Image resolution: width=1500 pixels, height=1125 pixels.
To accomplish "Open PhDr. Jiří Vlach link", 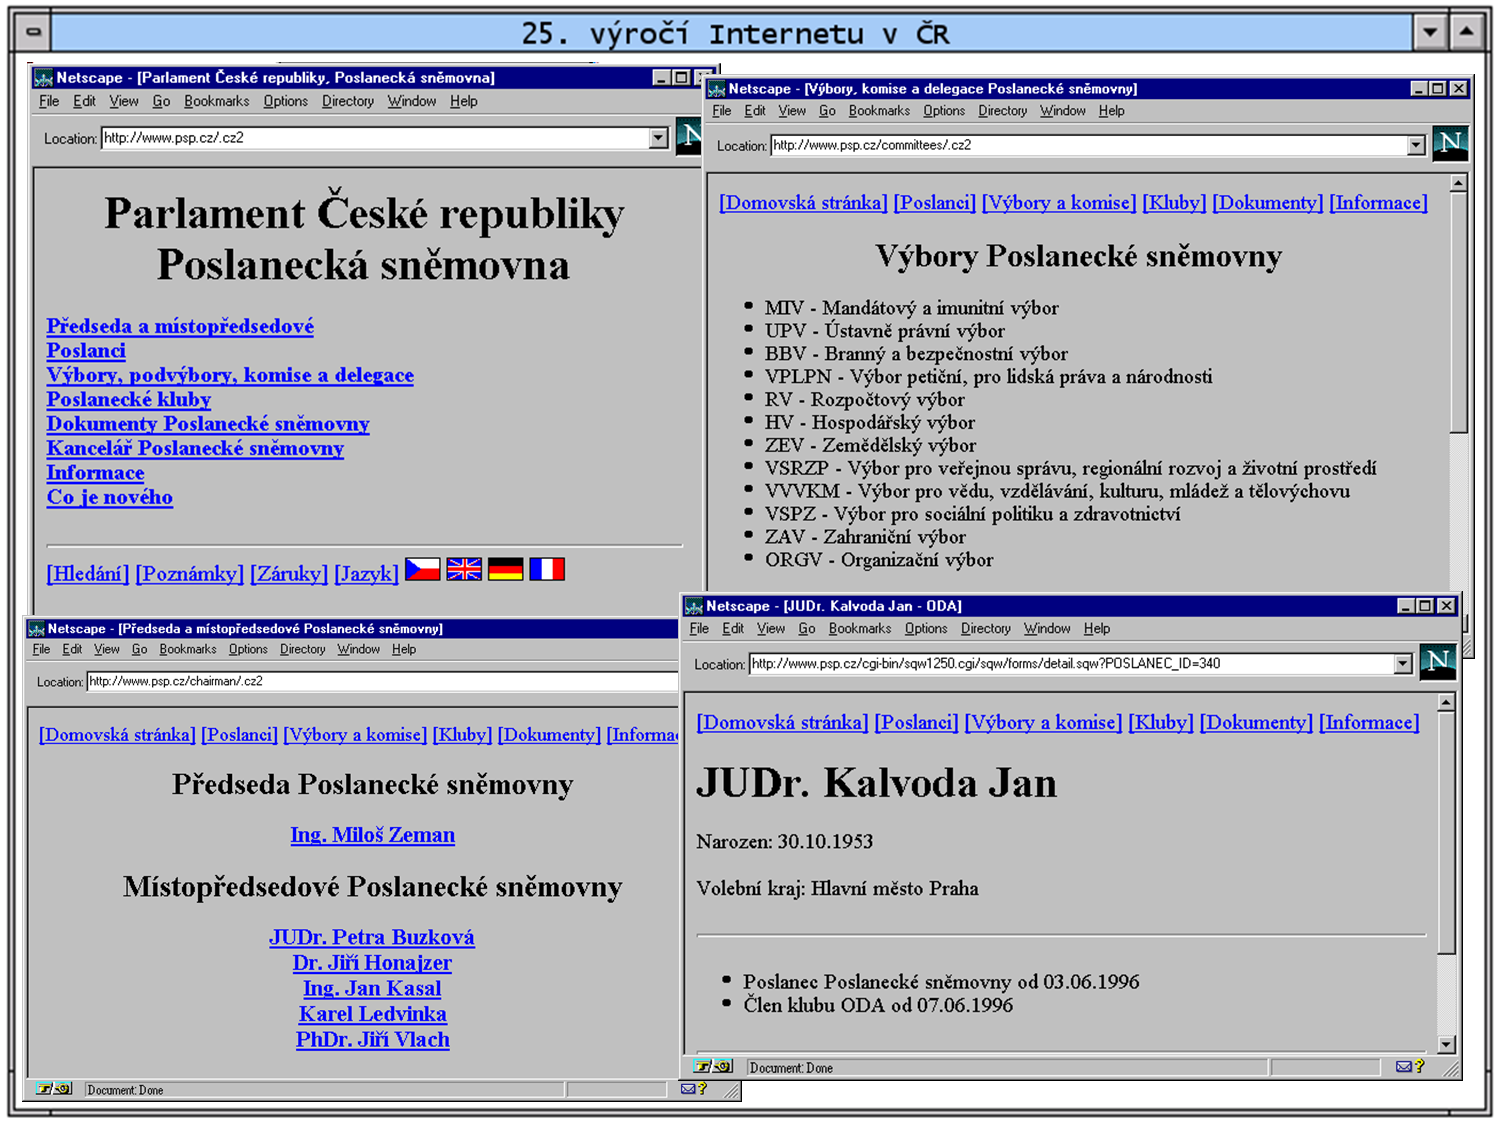I will click(372, 1040).
